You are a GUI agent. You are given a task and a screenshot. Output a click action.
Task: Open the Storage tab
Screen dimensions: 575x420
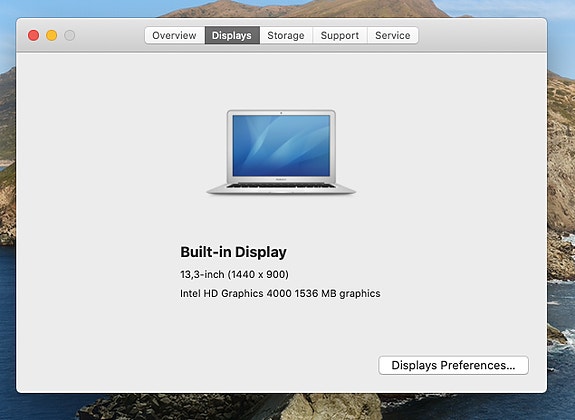point(286,35)
